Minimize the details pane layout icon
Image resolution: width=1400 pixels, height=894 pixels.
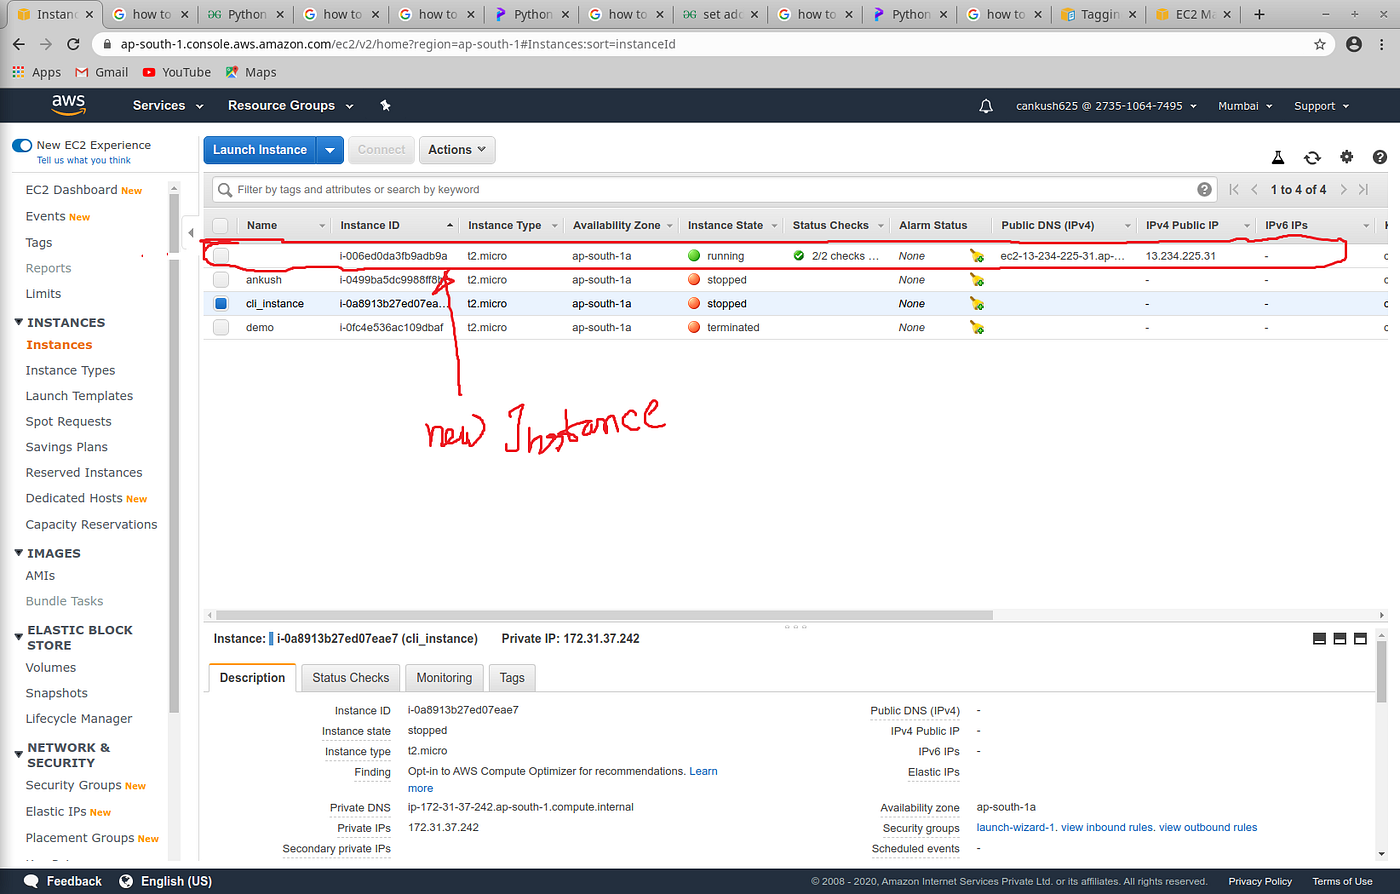click(1319, 639)
